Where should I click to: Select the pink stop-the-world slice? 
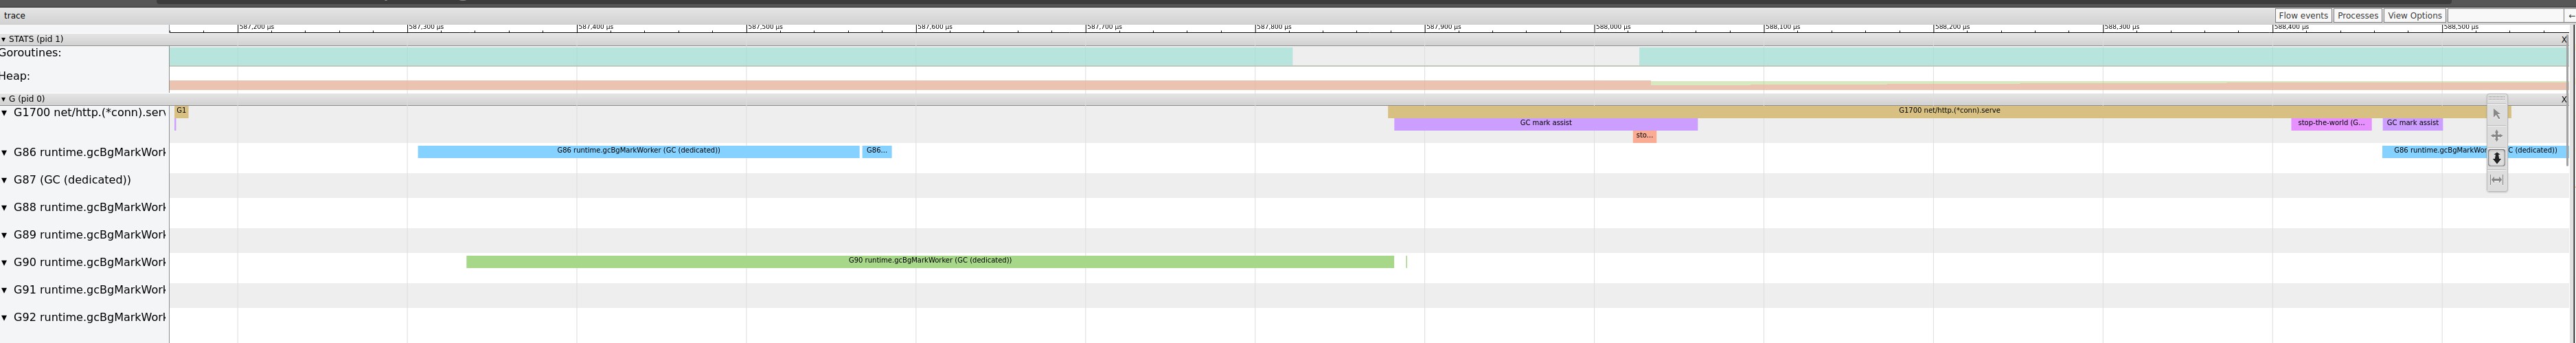[x=2330, y=124]
